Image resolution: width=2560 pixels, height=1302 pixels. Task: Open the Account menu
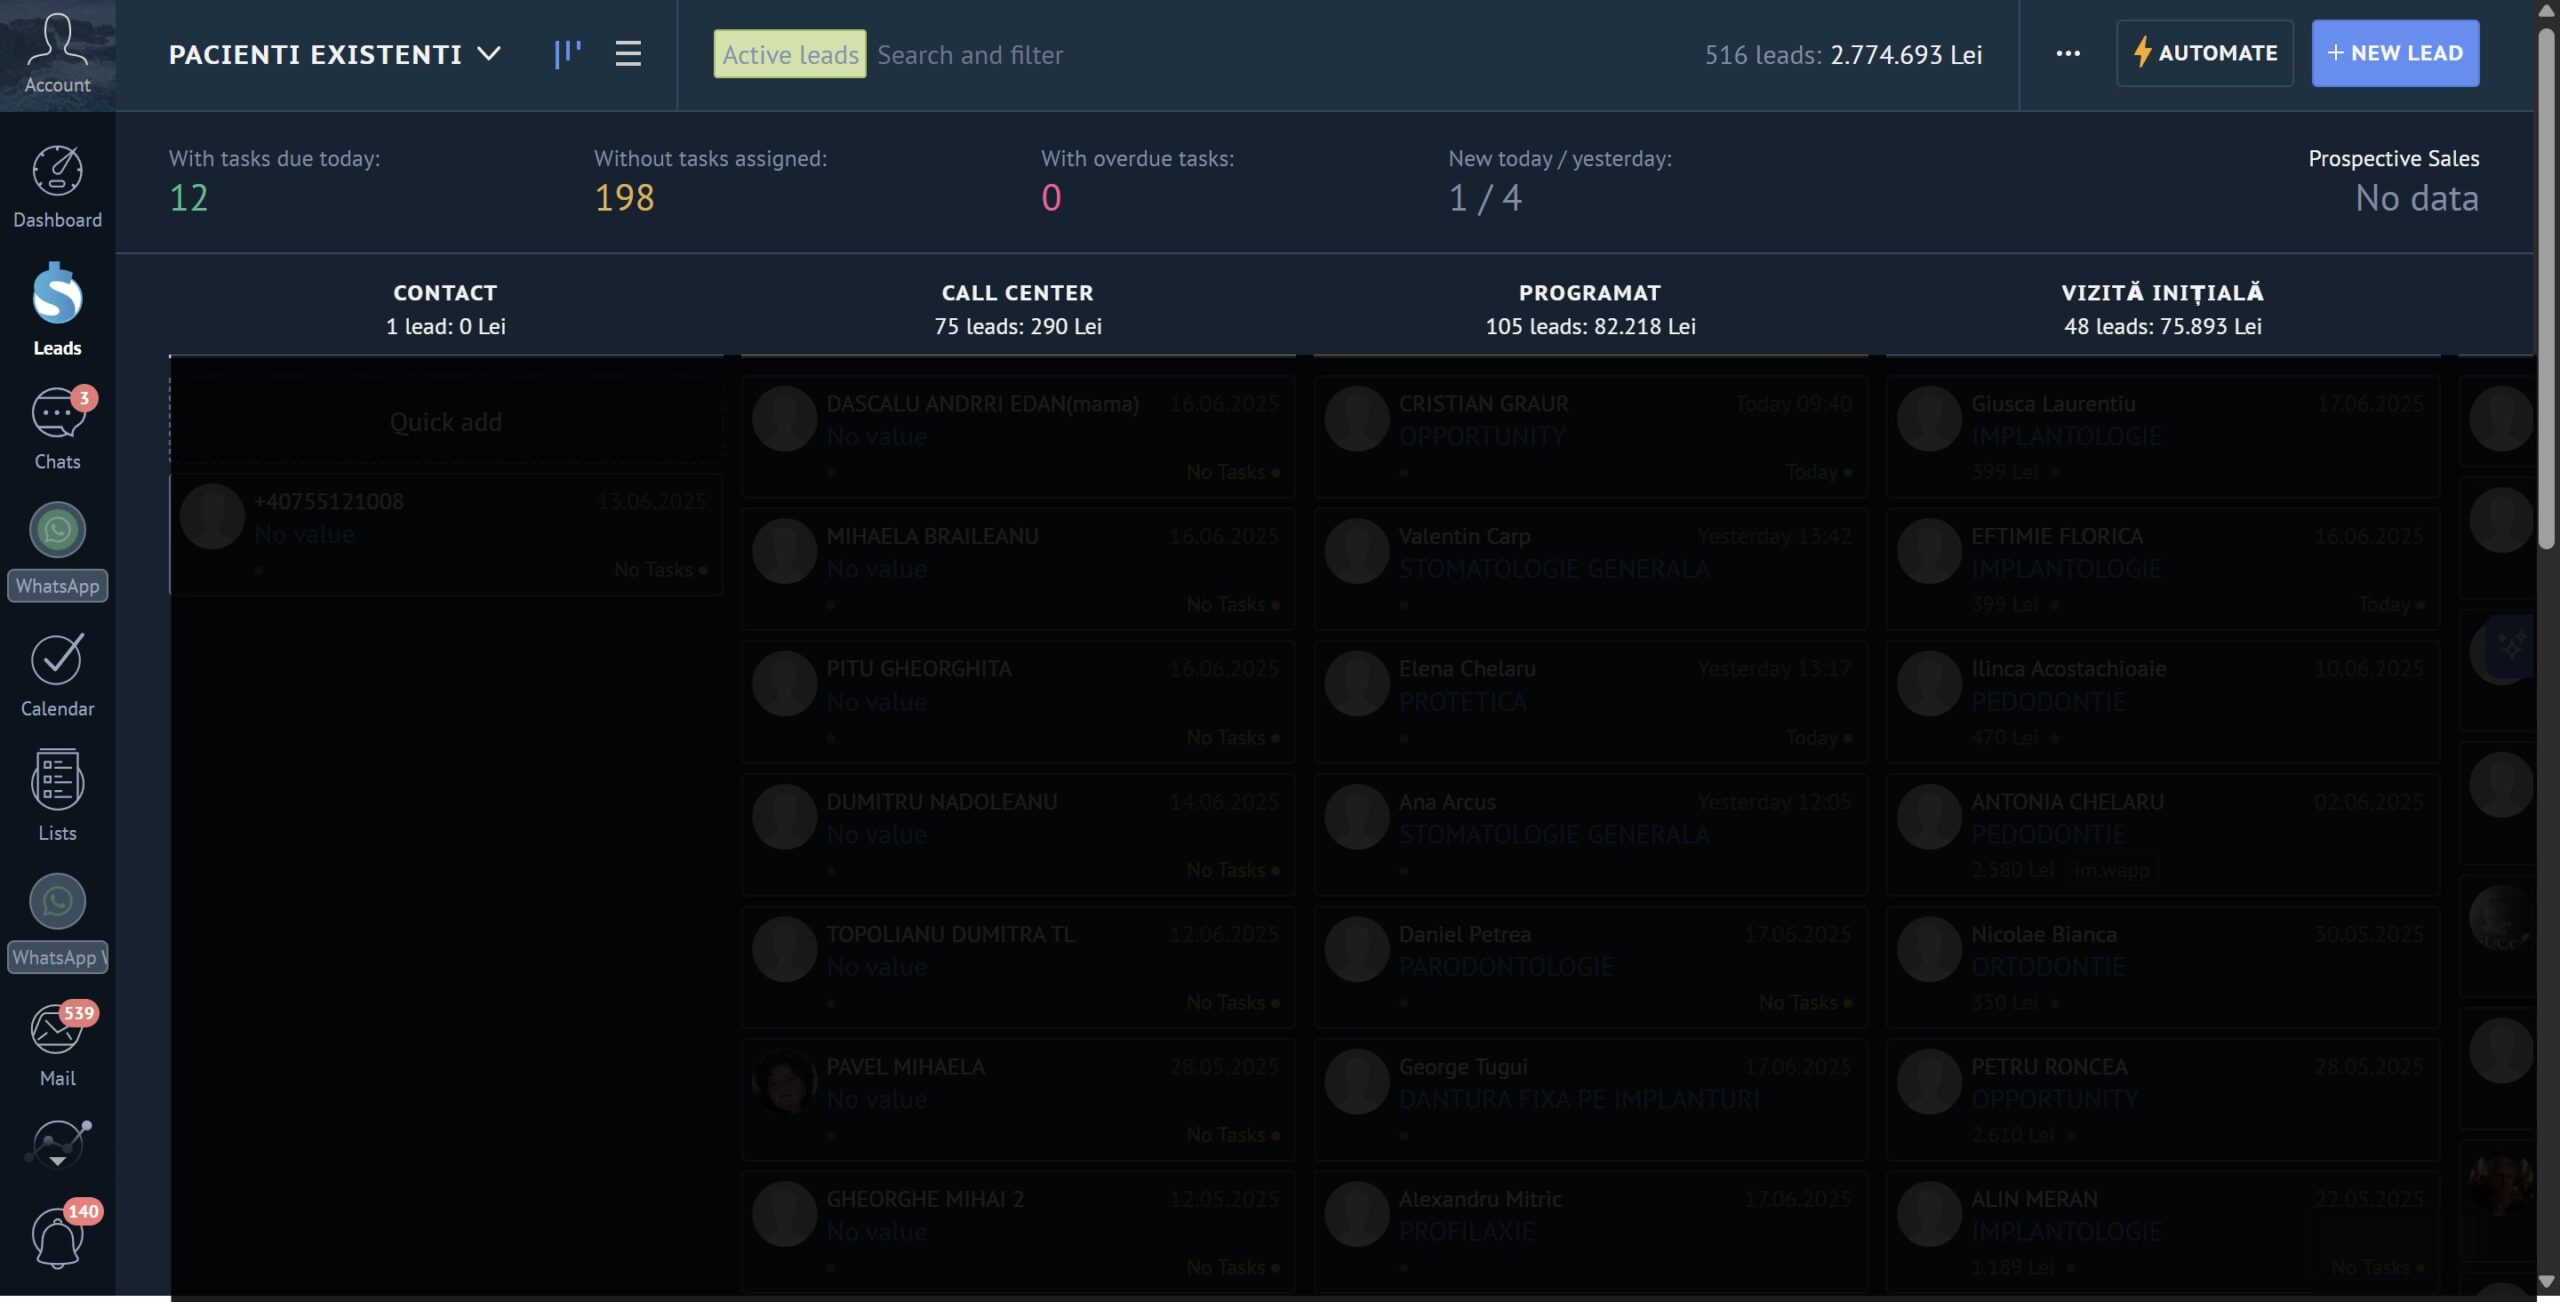coord(57,54)
